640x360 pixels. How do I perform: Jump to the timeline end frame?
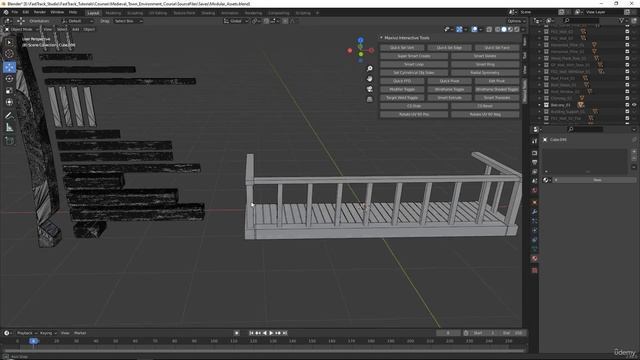pos(285,333)
